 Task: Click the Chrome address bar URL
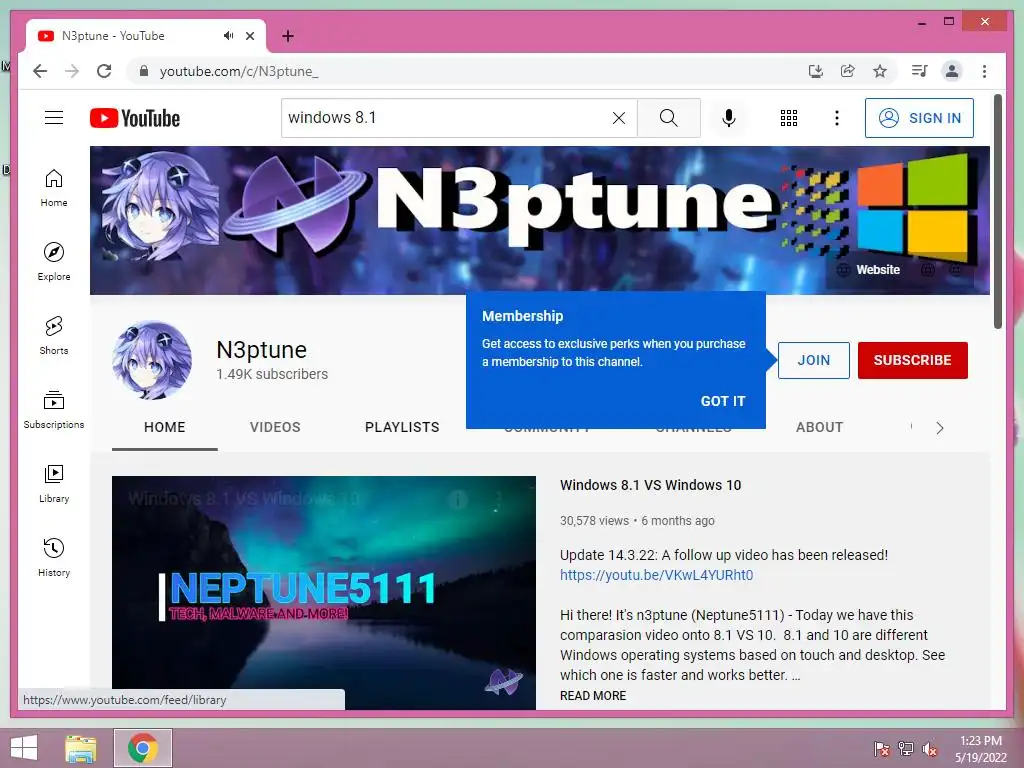239,71
